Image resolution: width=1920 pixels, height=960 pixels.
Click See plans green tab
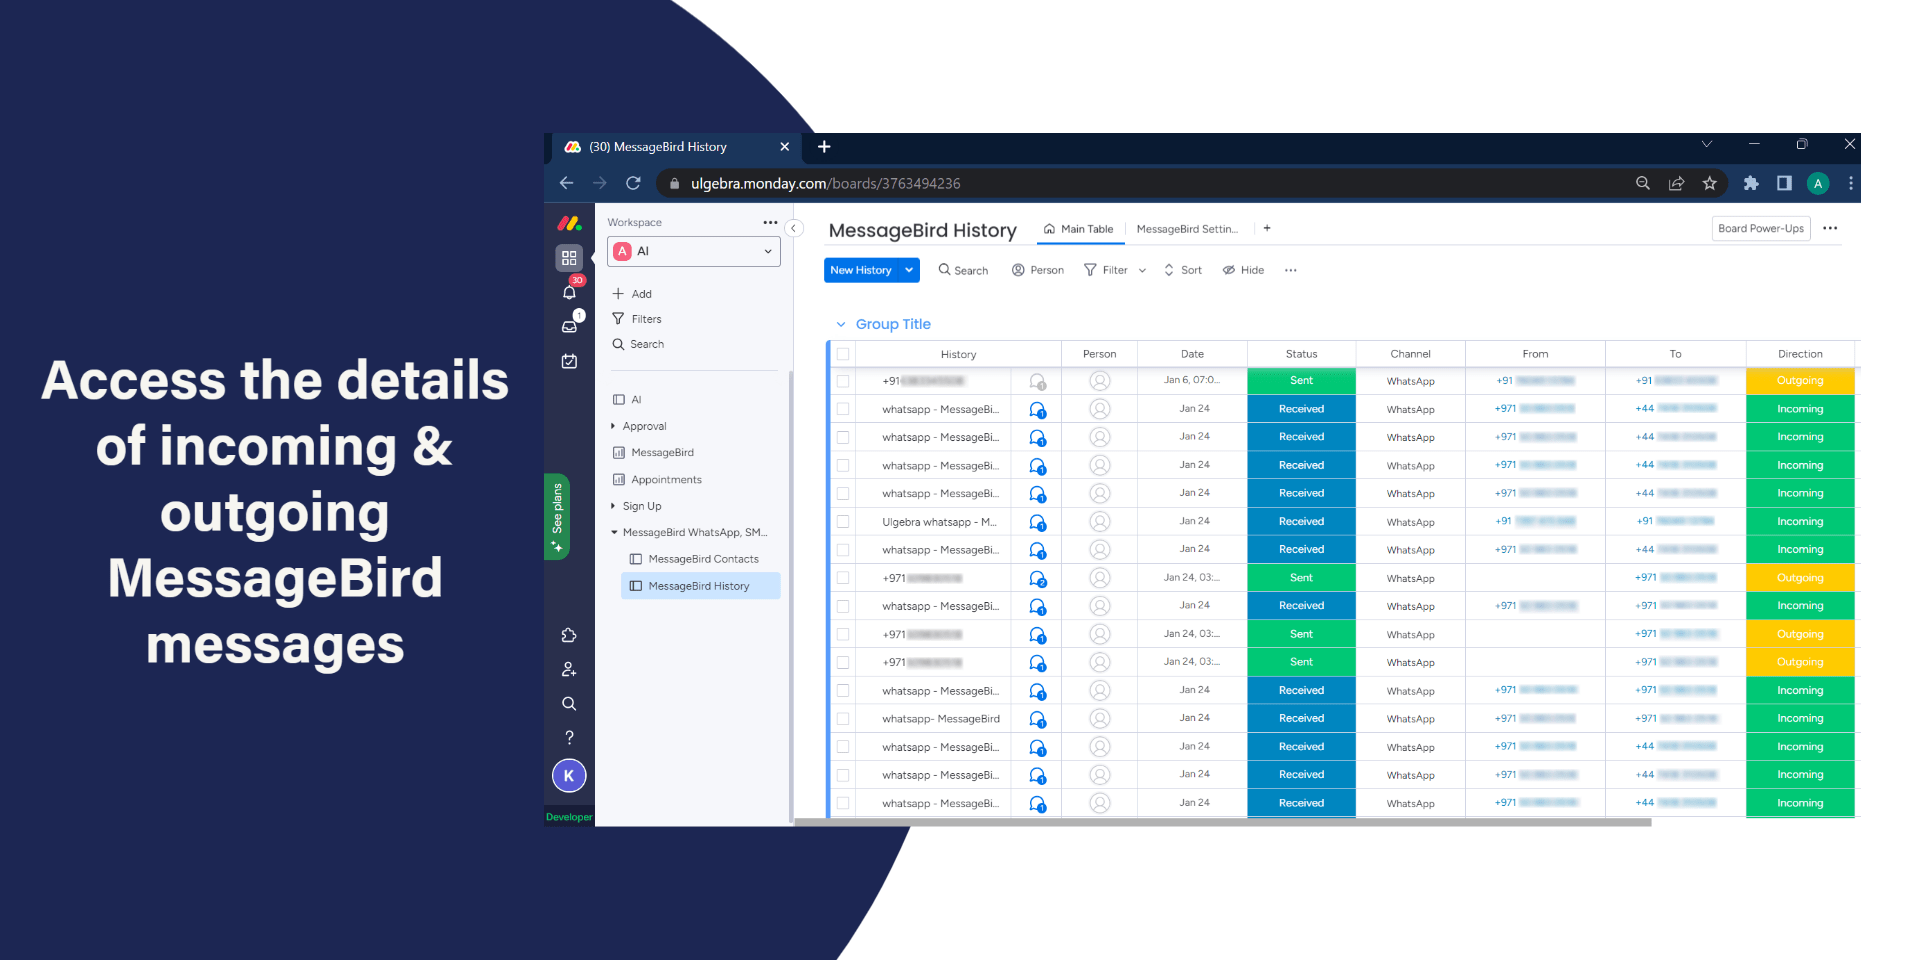tap(557, 517)
